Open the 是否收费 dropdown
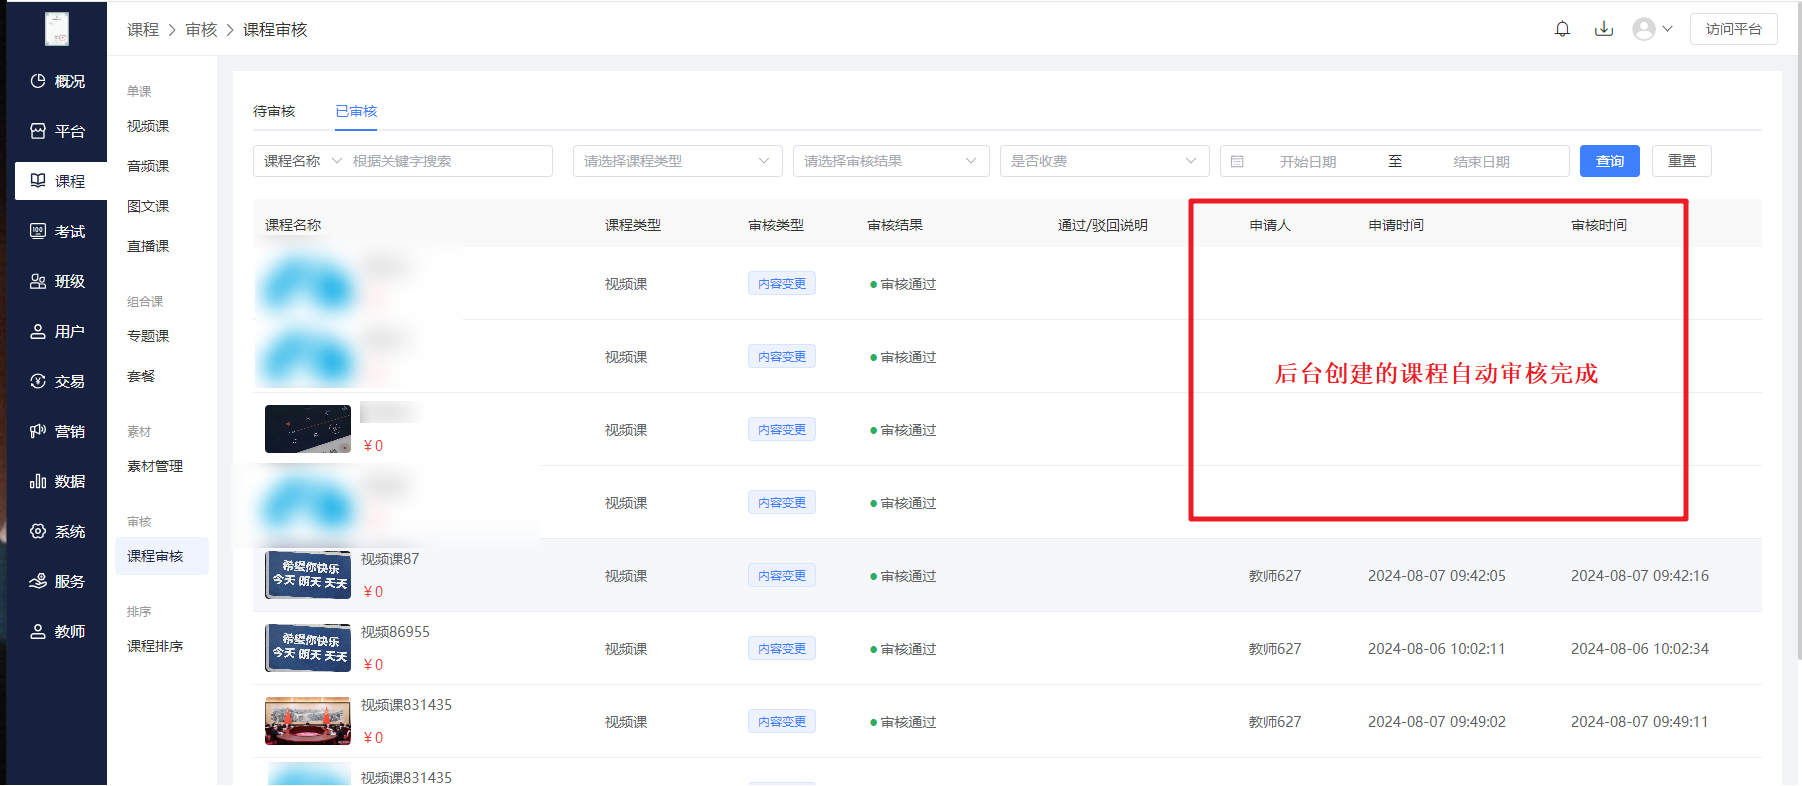This screenshot has width=1802, height=786. (1104, 161)
